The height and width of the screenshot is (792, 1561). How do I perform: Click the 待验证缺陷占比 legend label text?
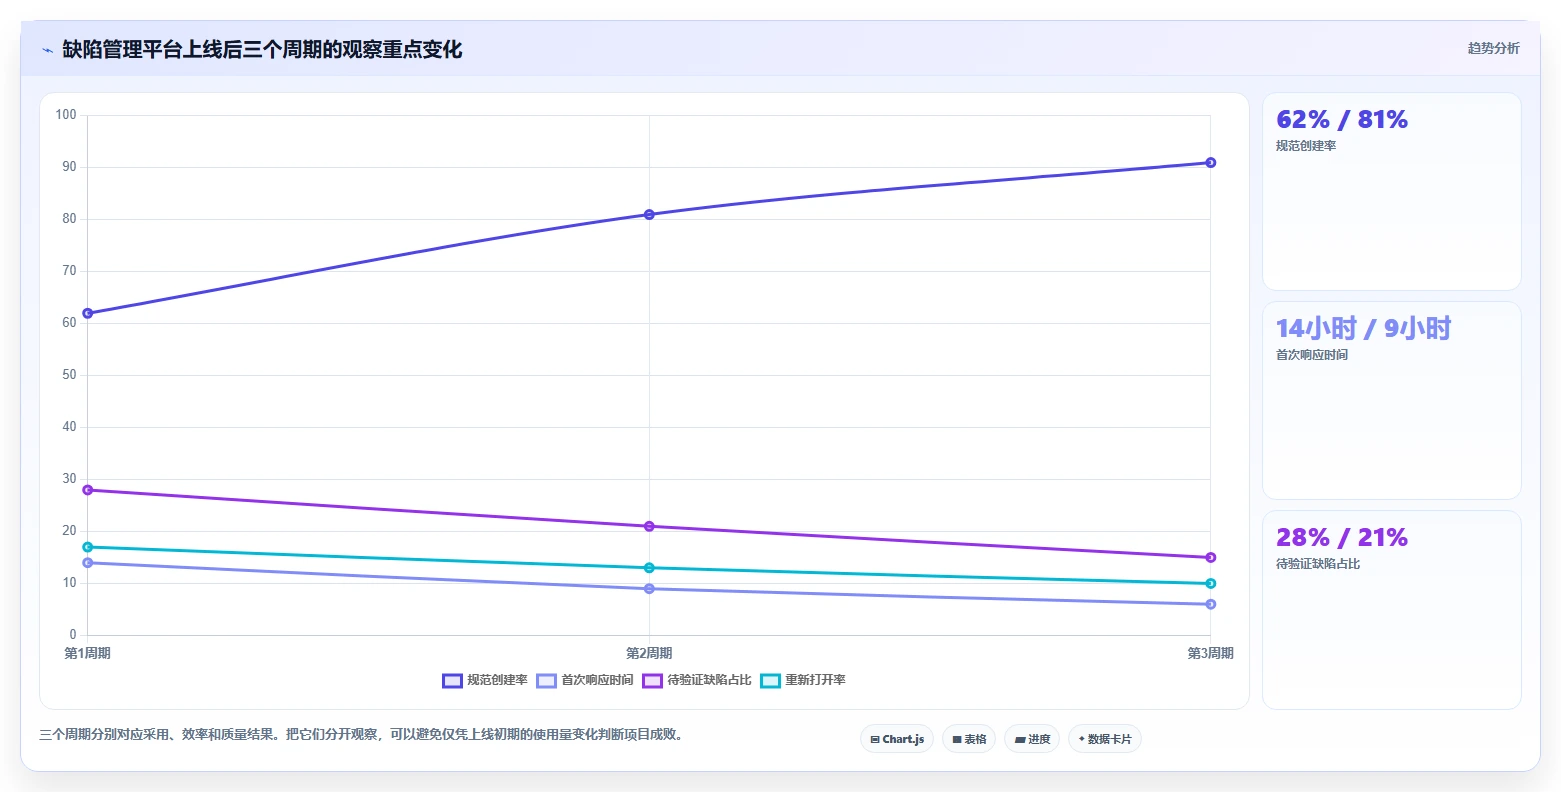[x=709, y=680]
